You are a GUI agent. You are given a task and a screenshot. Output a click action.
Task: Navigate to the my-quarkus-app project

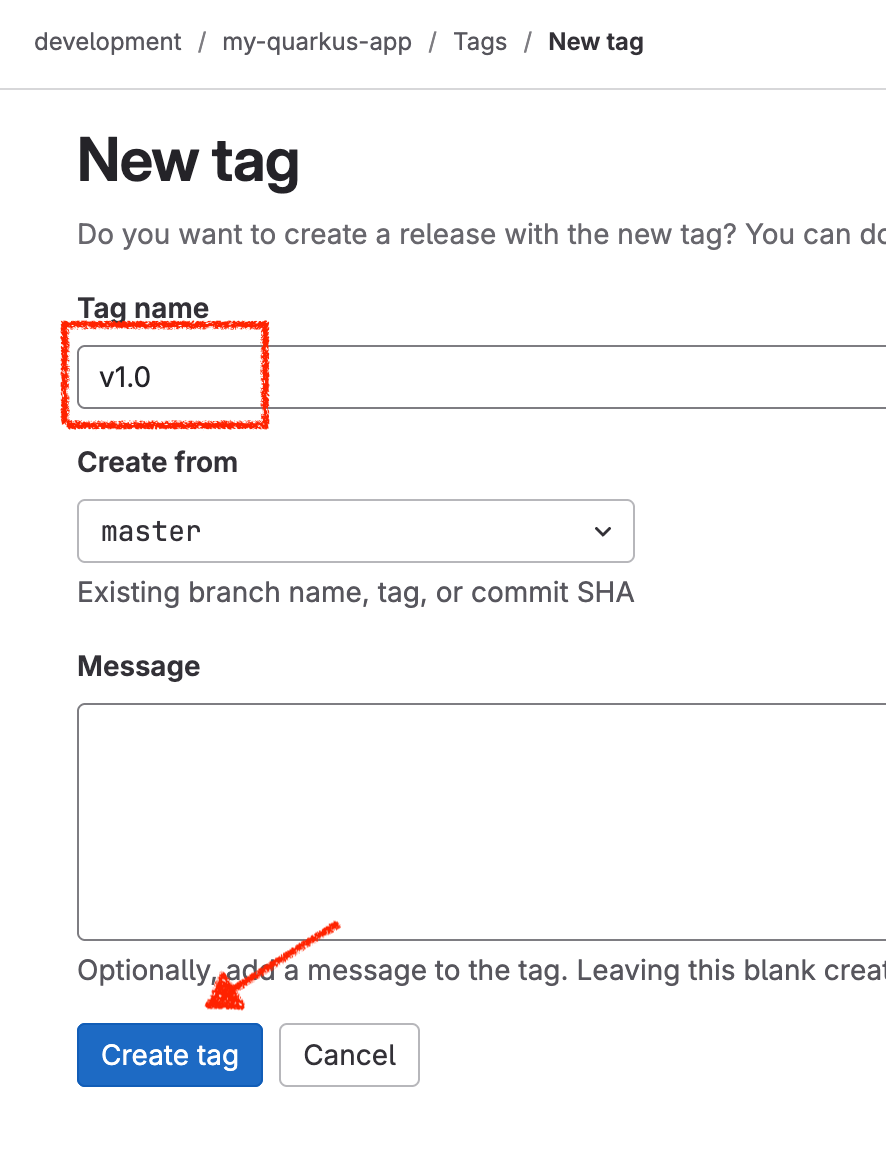(317, 42)
